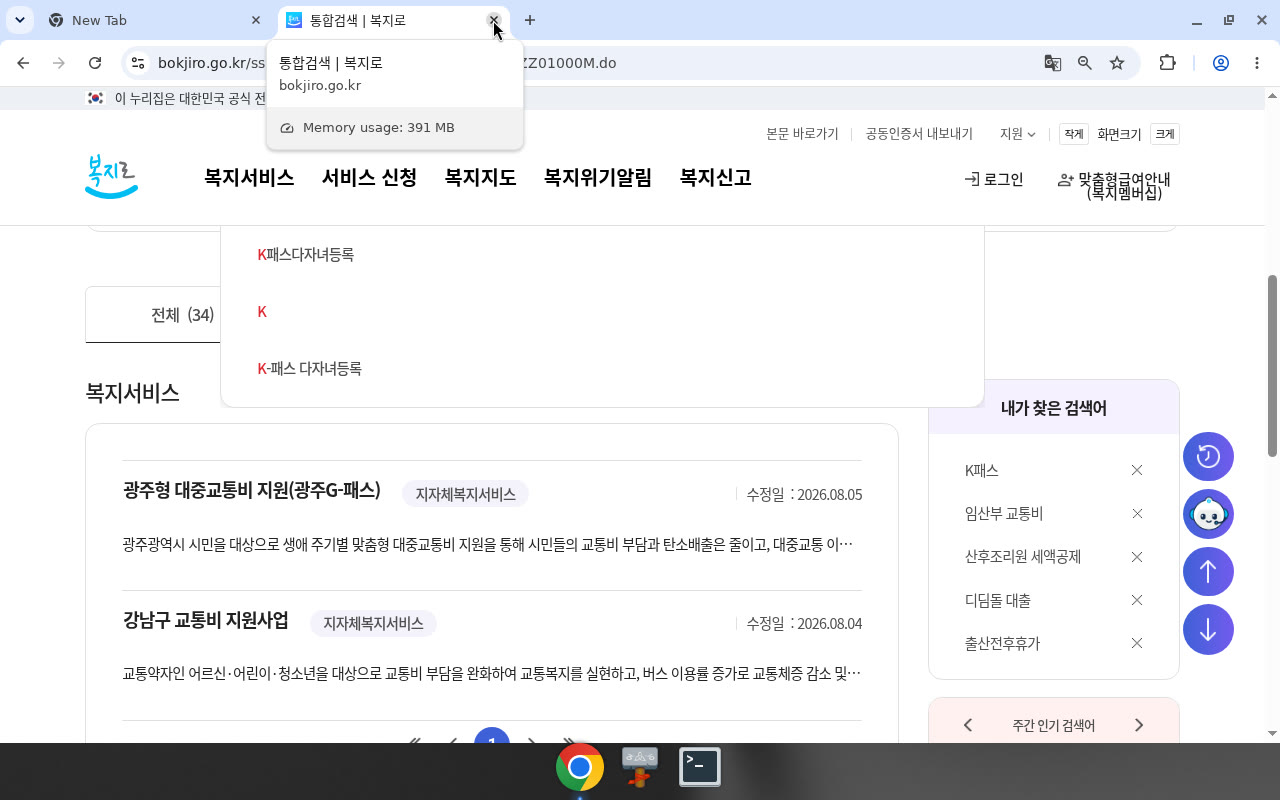The image size is (1280, 800).
Task: Open Chrome from the taskbar
Action: pyautogui.click(x=580, y=767)
